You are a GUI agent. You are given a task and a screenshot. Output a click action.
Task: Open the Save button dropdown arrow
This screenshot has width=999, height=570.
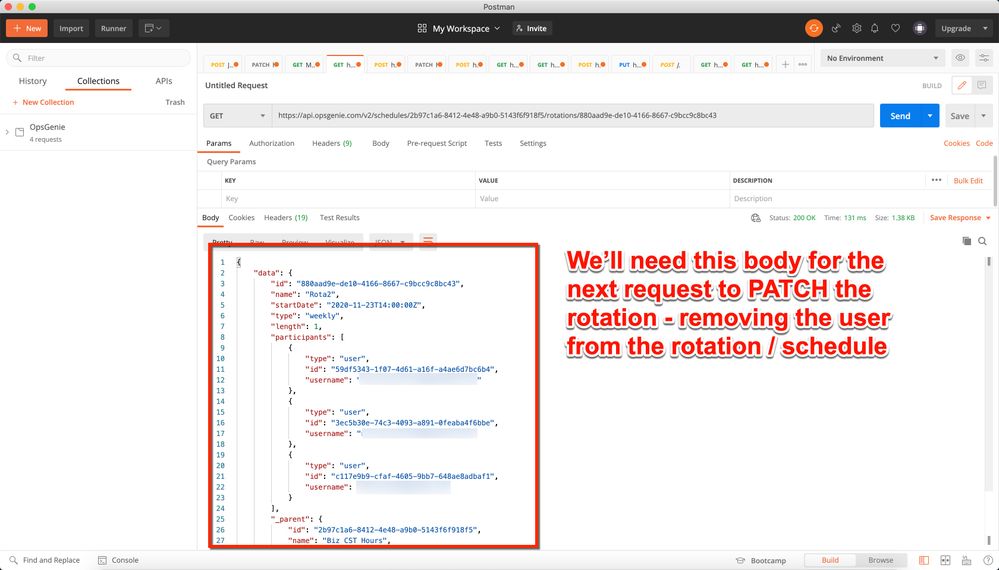point(984,116)
